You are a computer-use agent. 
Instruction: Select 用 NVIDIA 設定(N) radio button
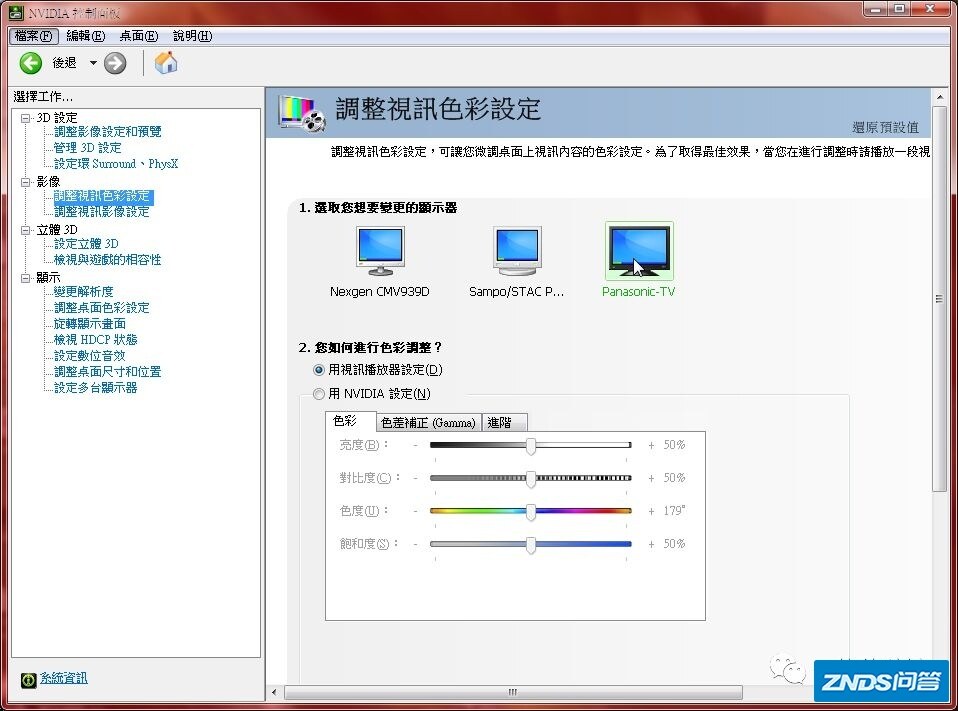318,394
